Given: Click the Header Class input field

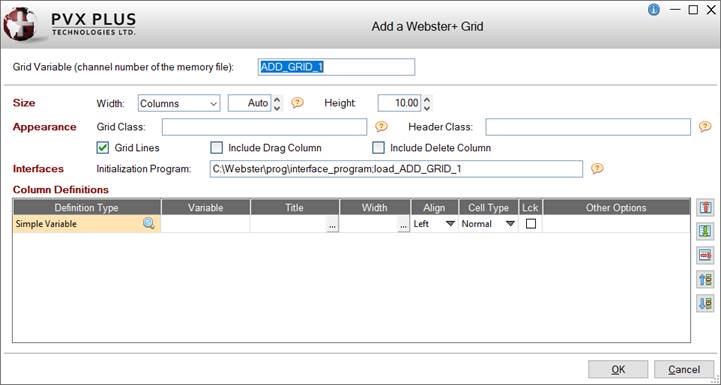Looking at the screenshot, I should 588,127.
